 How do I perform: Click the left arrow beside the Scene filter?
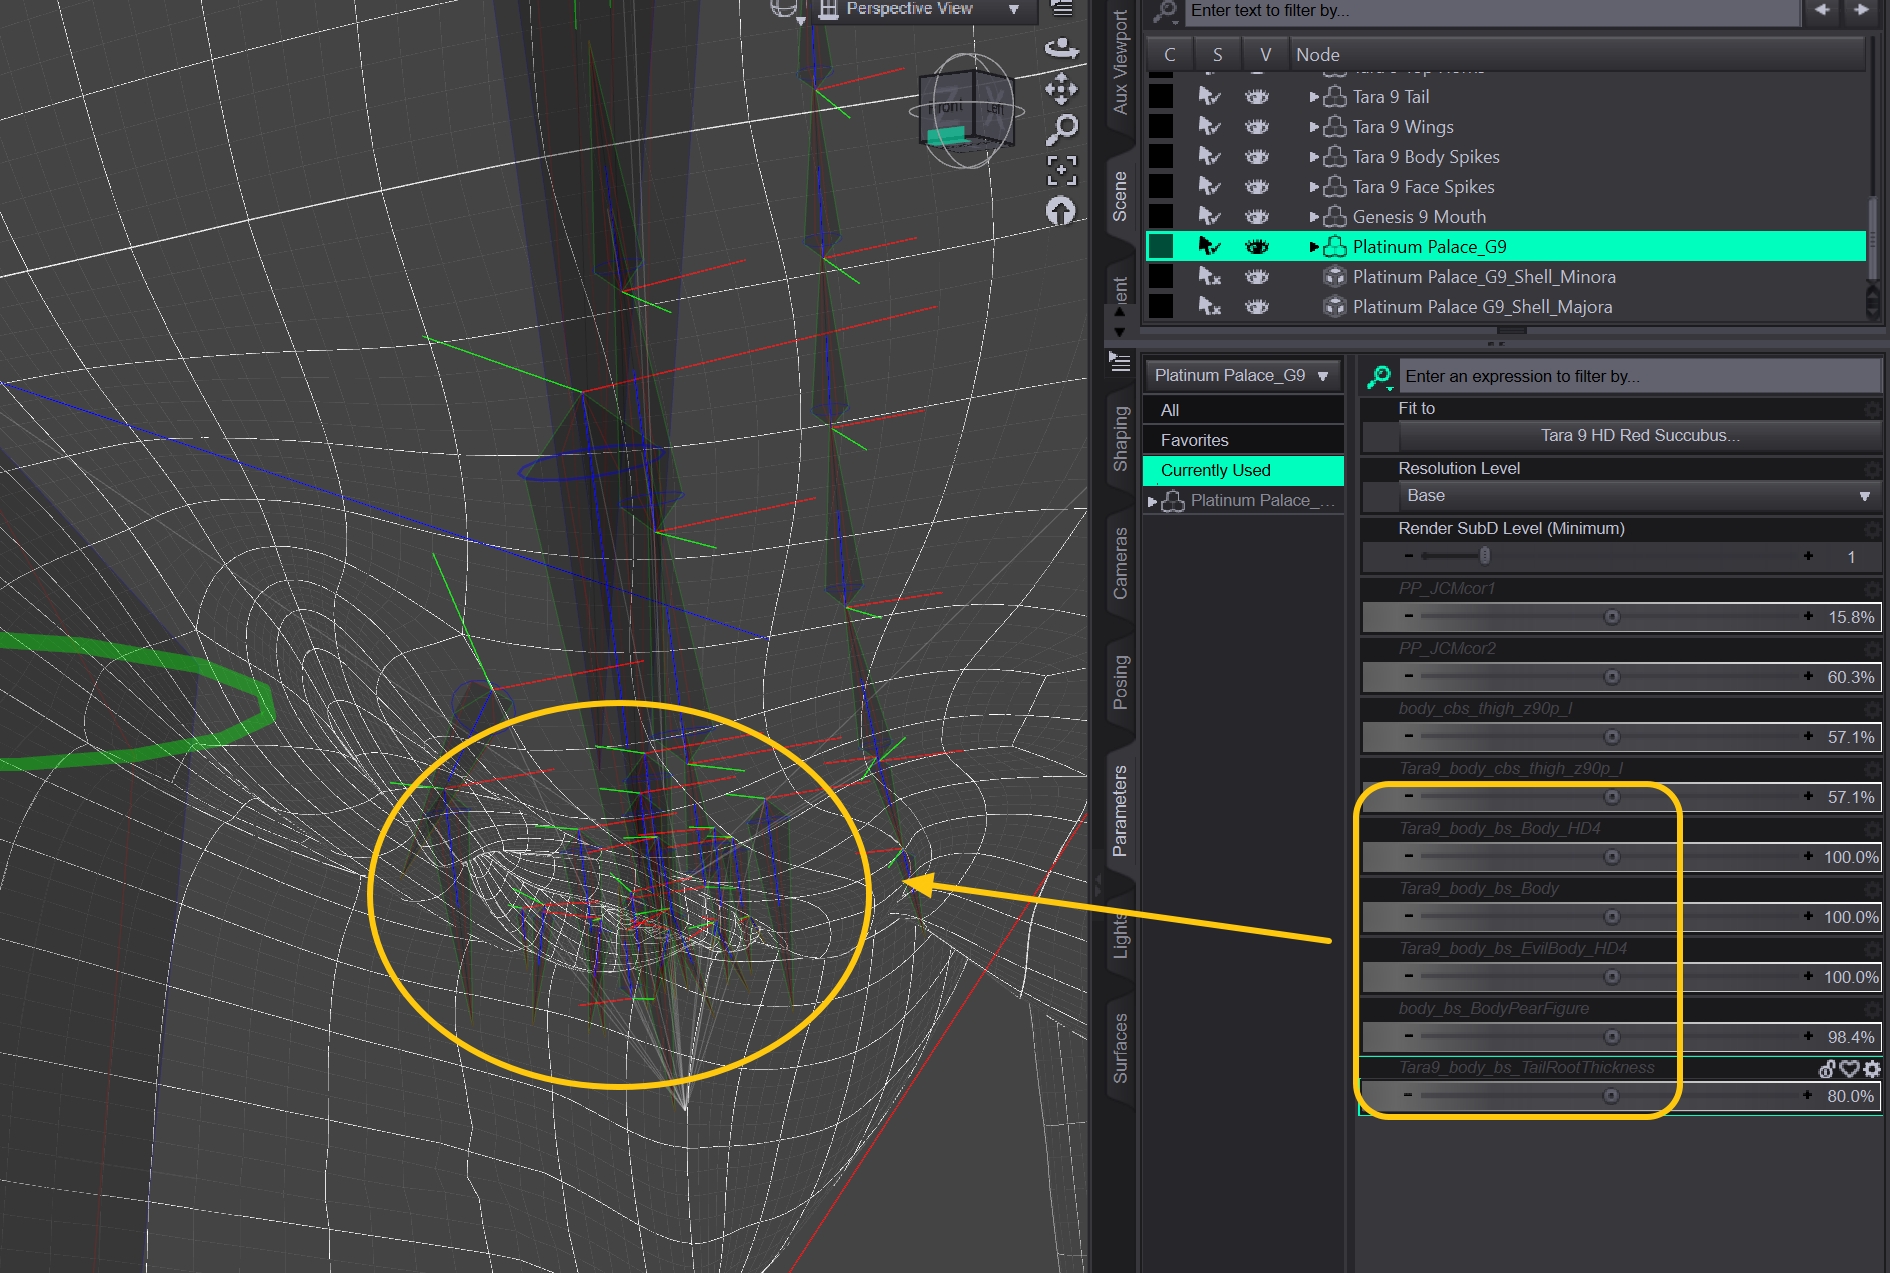pos(1822,10)
